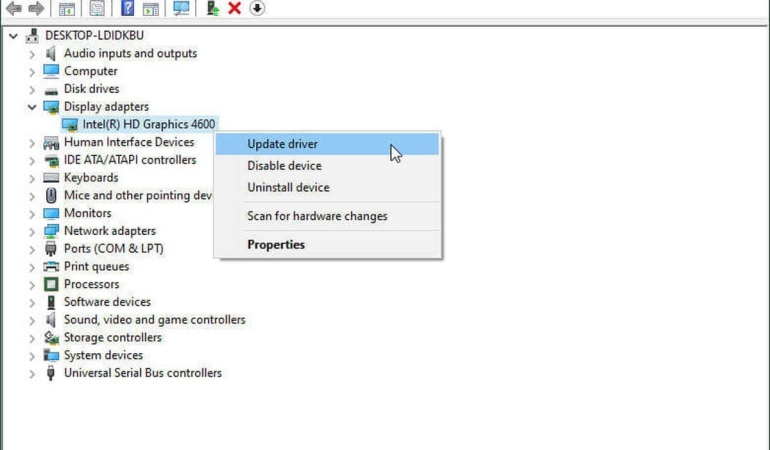Image resolution: width=770 pixels, height=450 pixels.
Task: Click the Human Interface Devices icon
Action: tap(51, 142)
